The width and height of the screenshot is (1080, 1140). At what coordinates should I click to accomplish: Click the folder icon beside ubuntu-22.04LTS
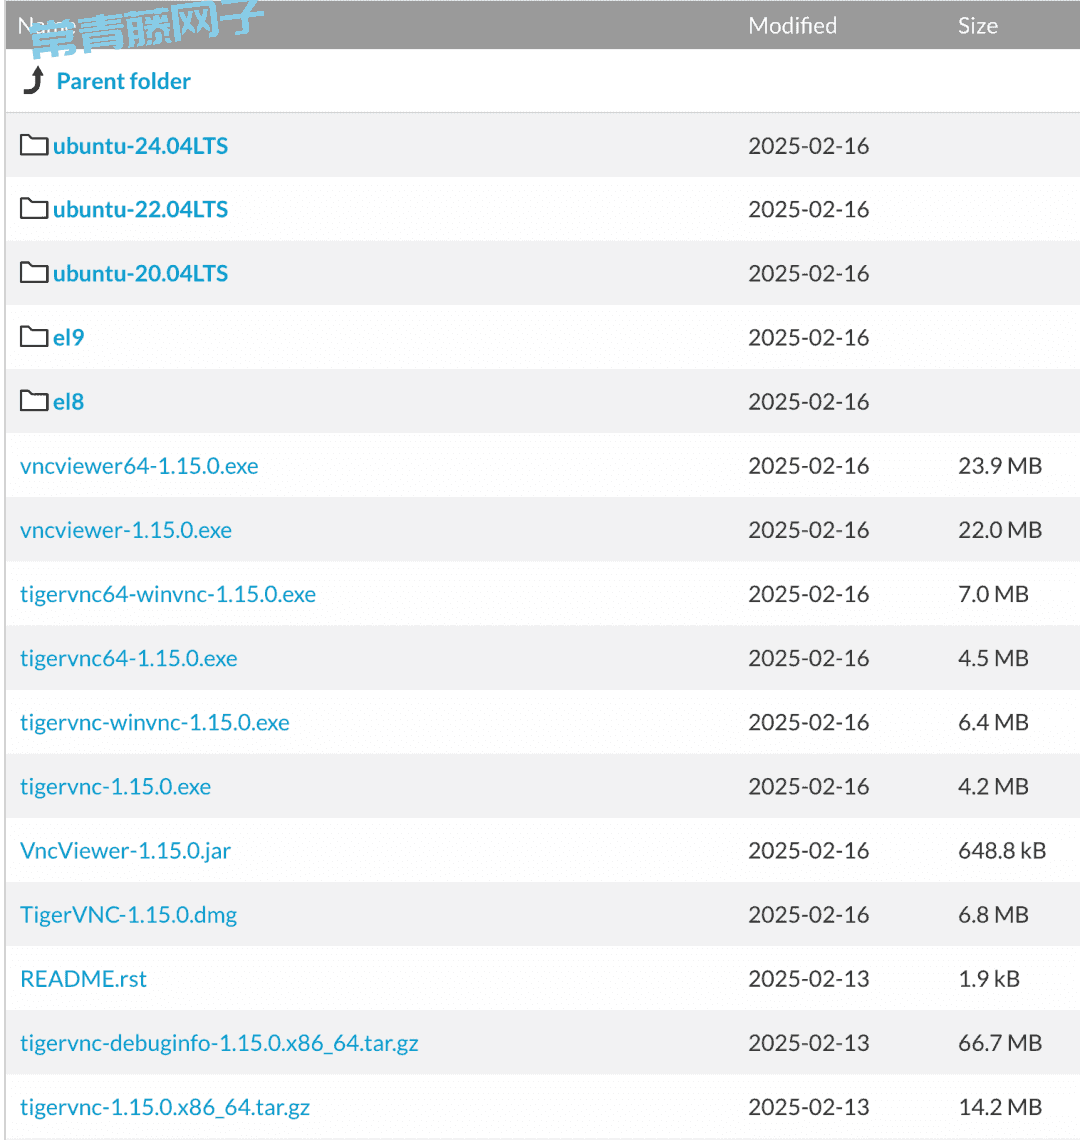click(x=33, y=209)
